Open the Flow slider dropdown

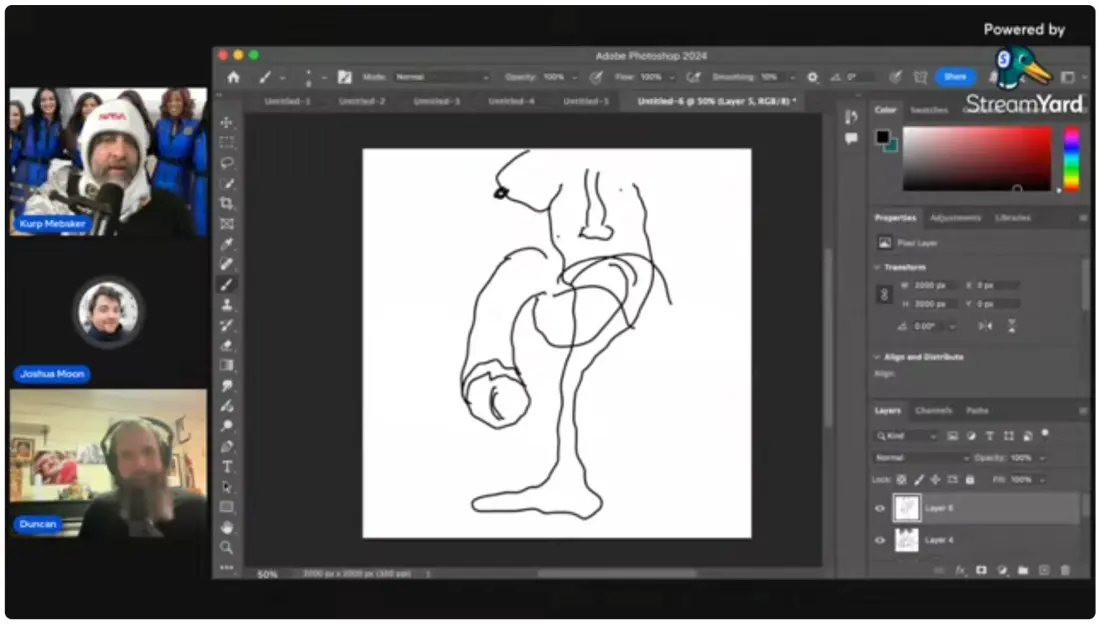point(671,77)
